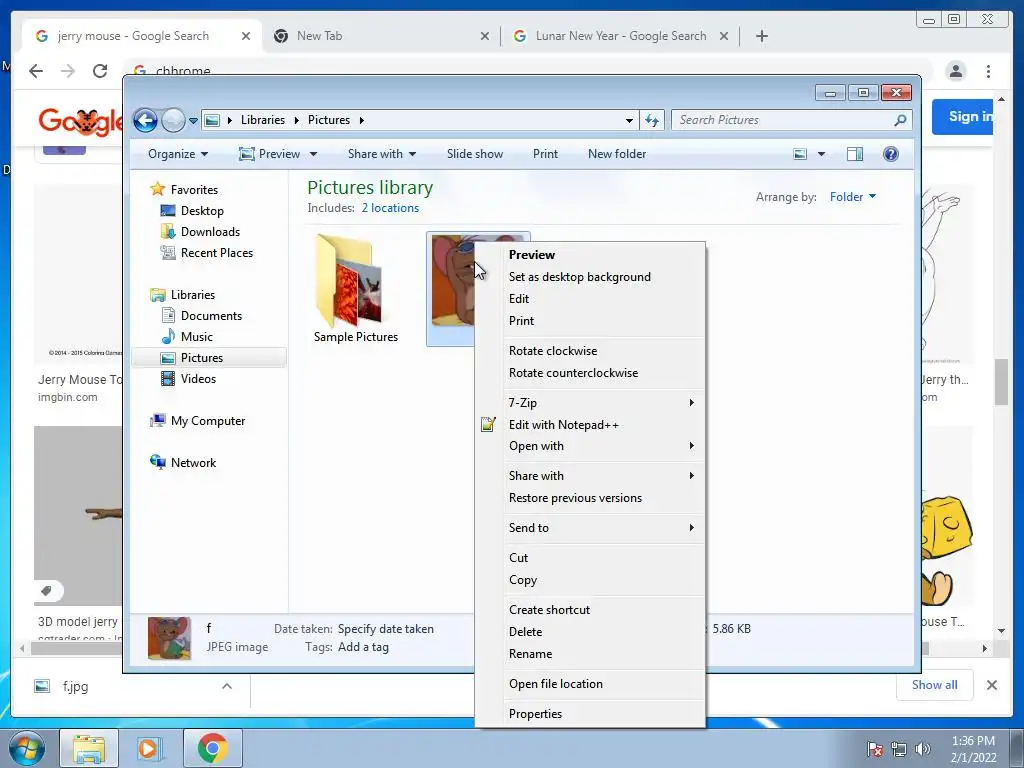Screen dimensions: 1024x768
Task: Open volume speaker tray icon
Action: 922,749
